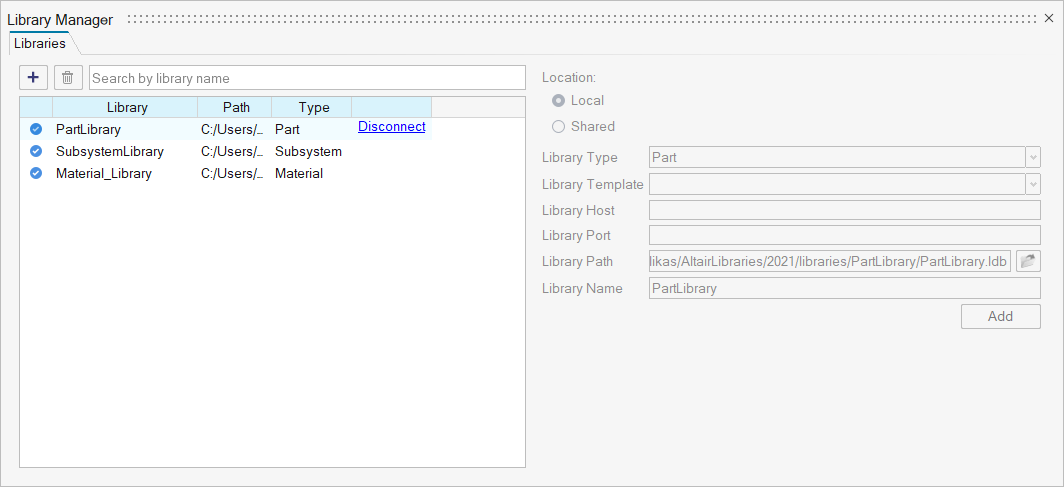Screen dimensions: 1064x487
Task: Click the browse folder icon beside Library Path
Action: (x=1028, y=262)
